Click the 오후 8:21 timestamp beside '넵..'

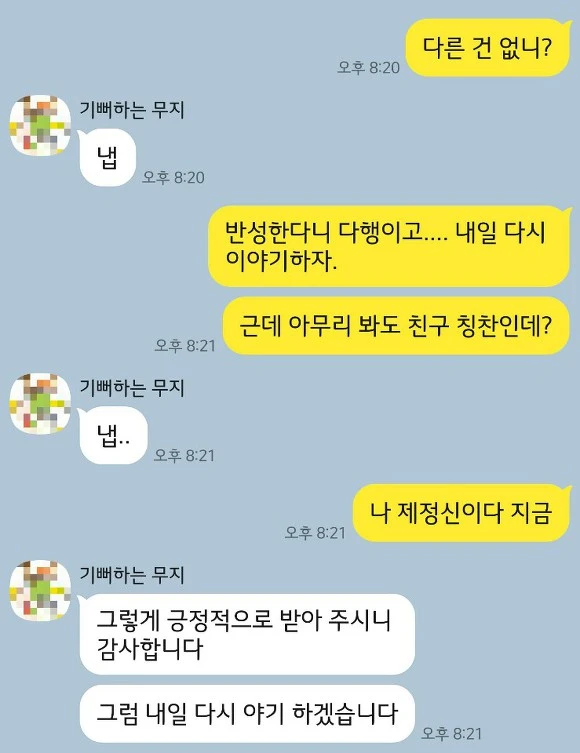coord(184,455)
